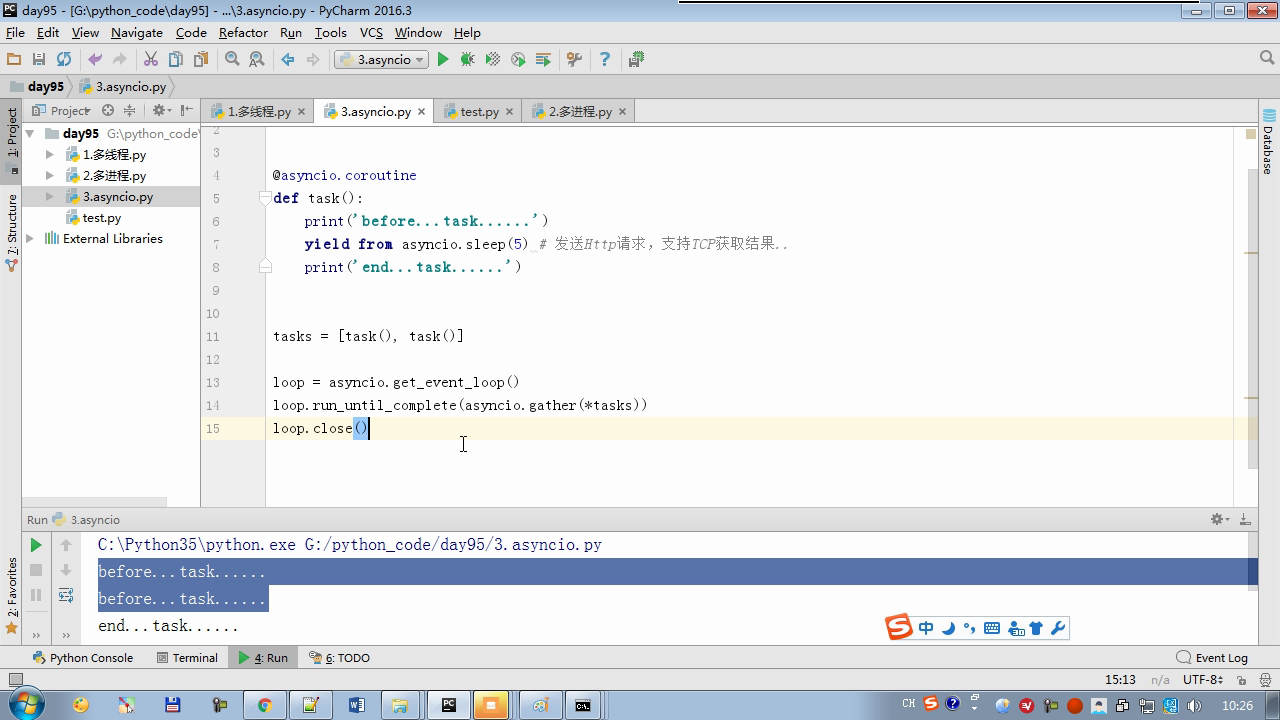Cut selection using the scissors icon
1280x720 pixels.
click(x=151, y=60)
